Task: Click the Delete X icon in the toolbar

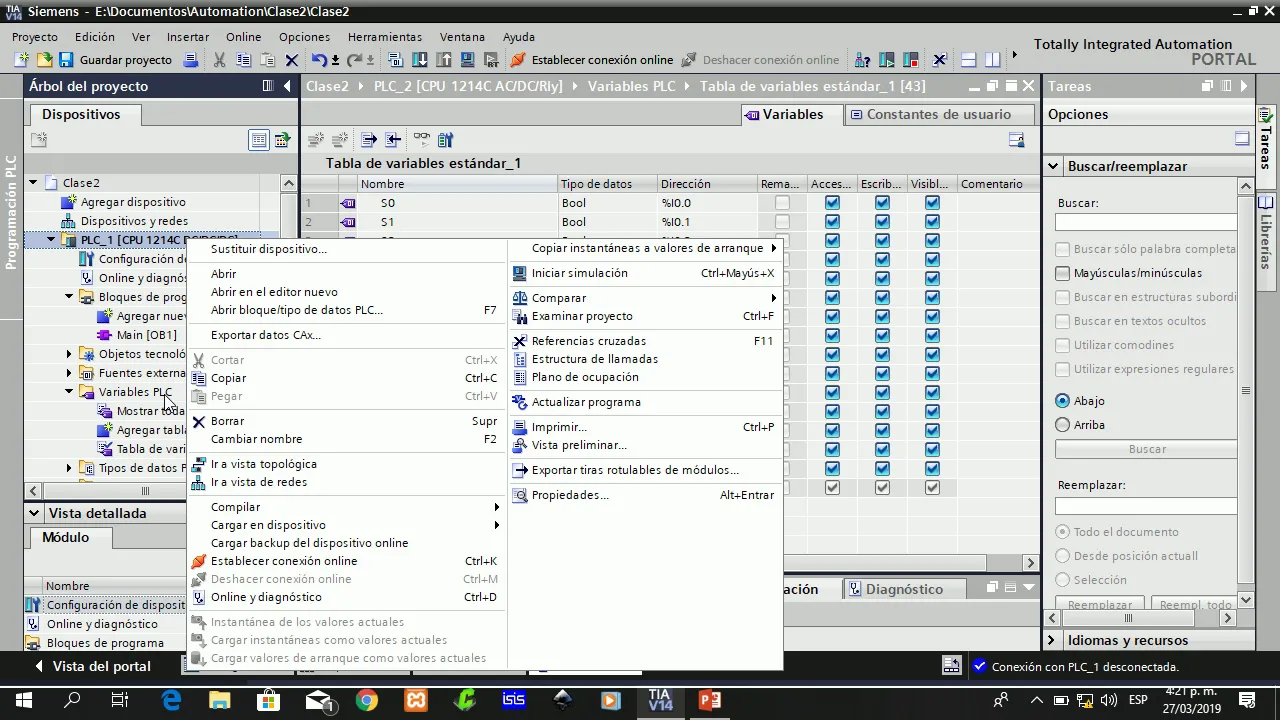Action: 292,60
